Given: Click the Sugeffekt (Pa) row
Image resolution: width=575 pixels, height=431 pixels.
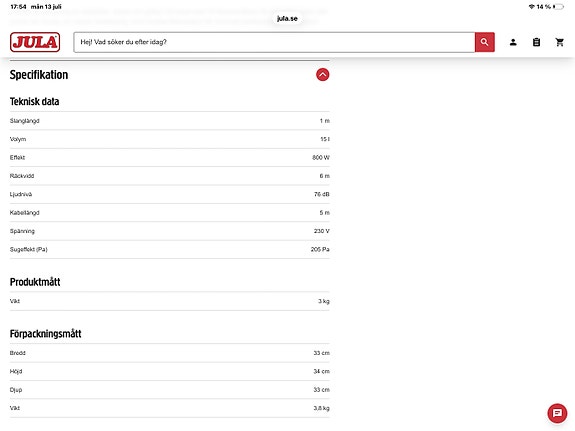Looking at the screenshot, I should [x=169, y=249].
